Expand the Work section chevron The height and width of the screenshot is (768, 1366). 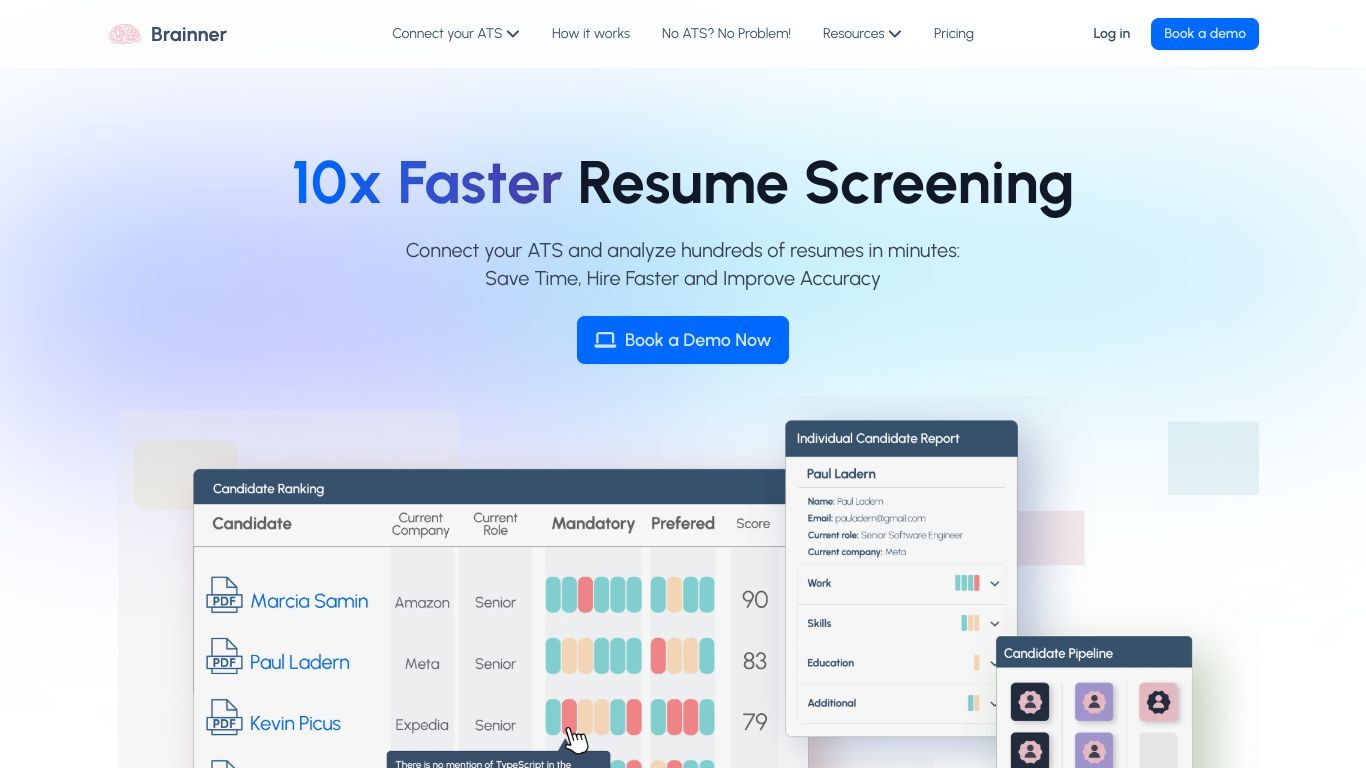995,583
